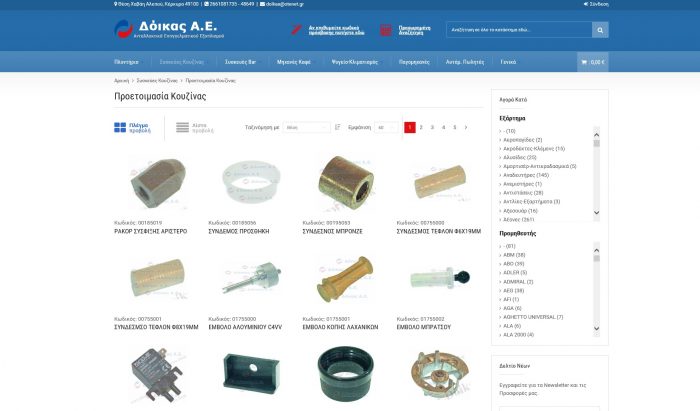The height and width of the screenshot is (411, 700).
Task: Toggle the sort direction icon
Action: [338, 127]
